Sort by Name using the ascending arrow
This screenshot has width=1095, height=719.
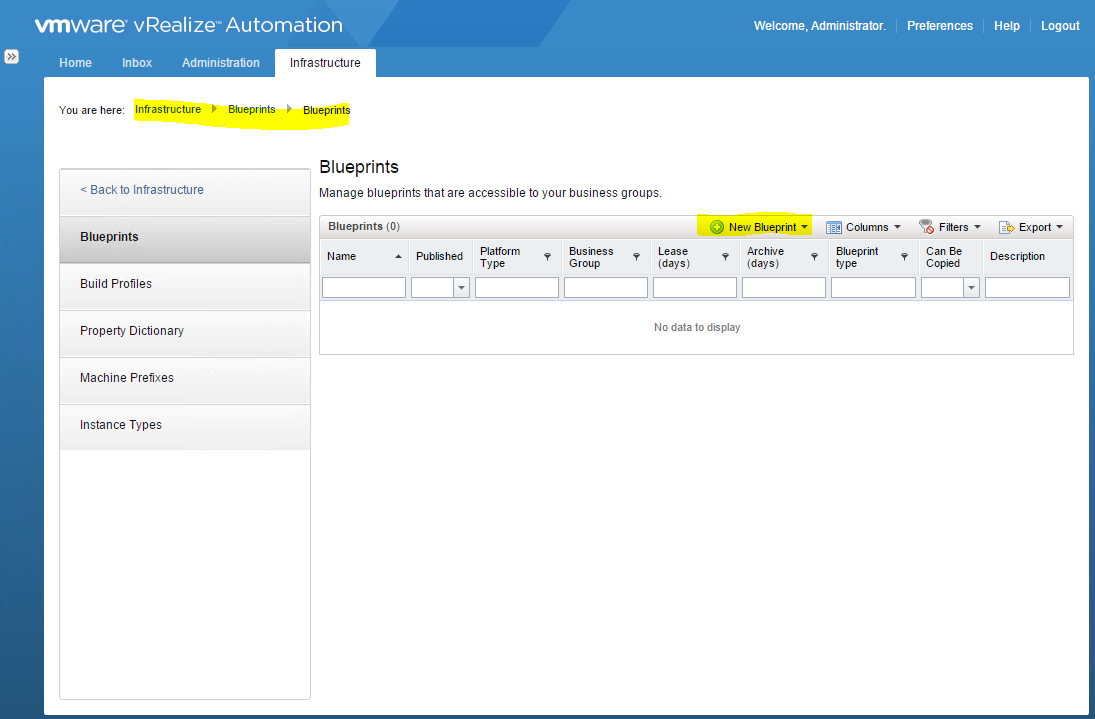click(398, 256)
